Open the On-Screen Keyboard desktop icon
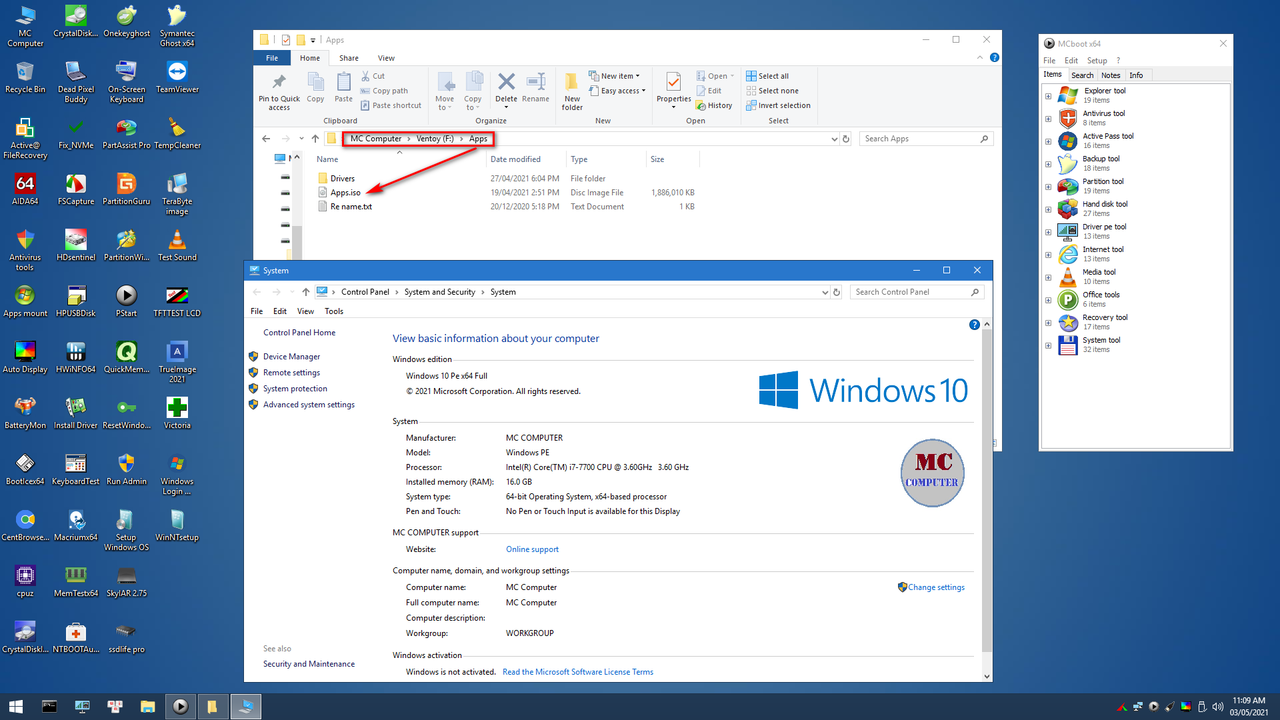1280x720 pixels. click(x=126, y=81)
